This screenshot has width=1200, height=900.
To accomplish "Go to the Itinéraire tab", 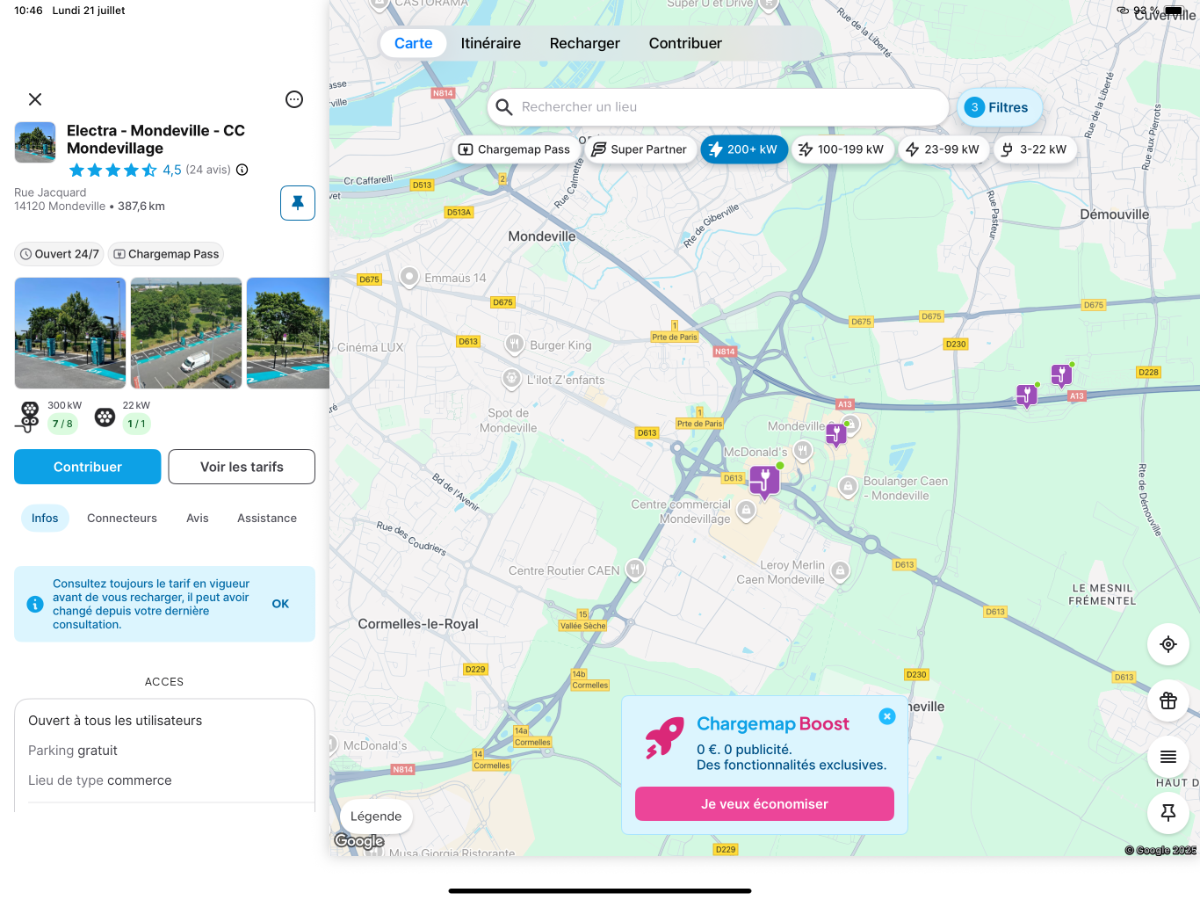I will click(x=491, y=43).
